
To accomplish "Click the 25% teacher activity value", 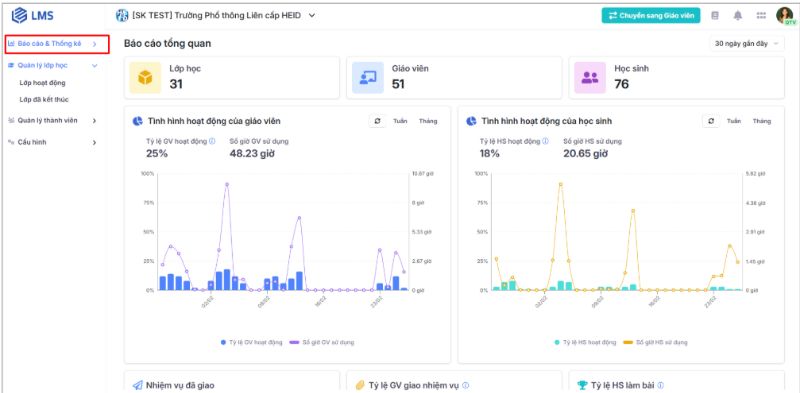I will pos(157,153).
